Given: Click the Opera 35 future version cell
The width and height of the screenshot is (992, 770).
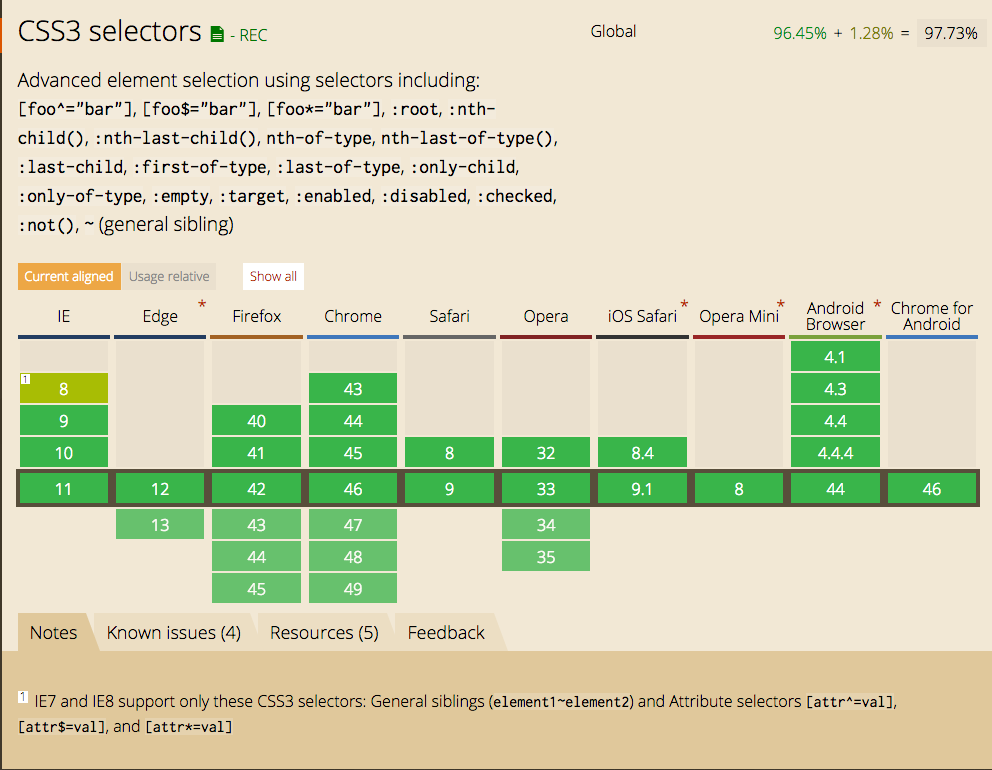Looking at the screenshot, I should pos(546,557).
